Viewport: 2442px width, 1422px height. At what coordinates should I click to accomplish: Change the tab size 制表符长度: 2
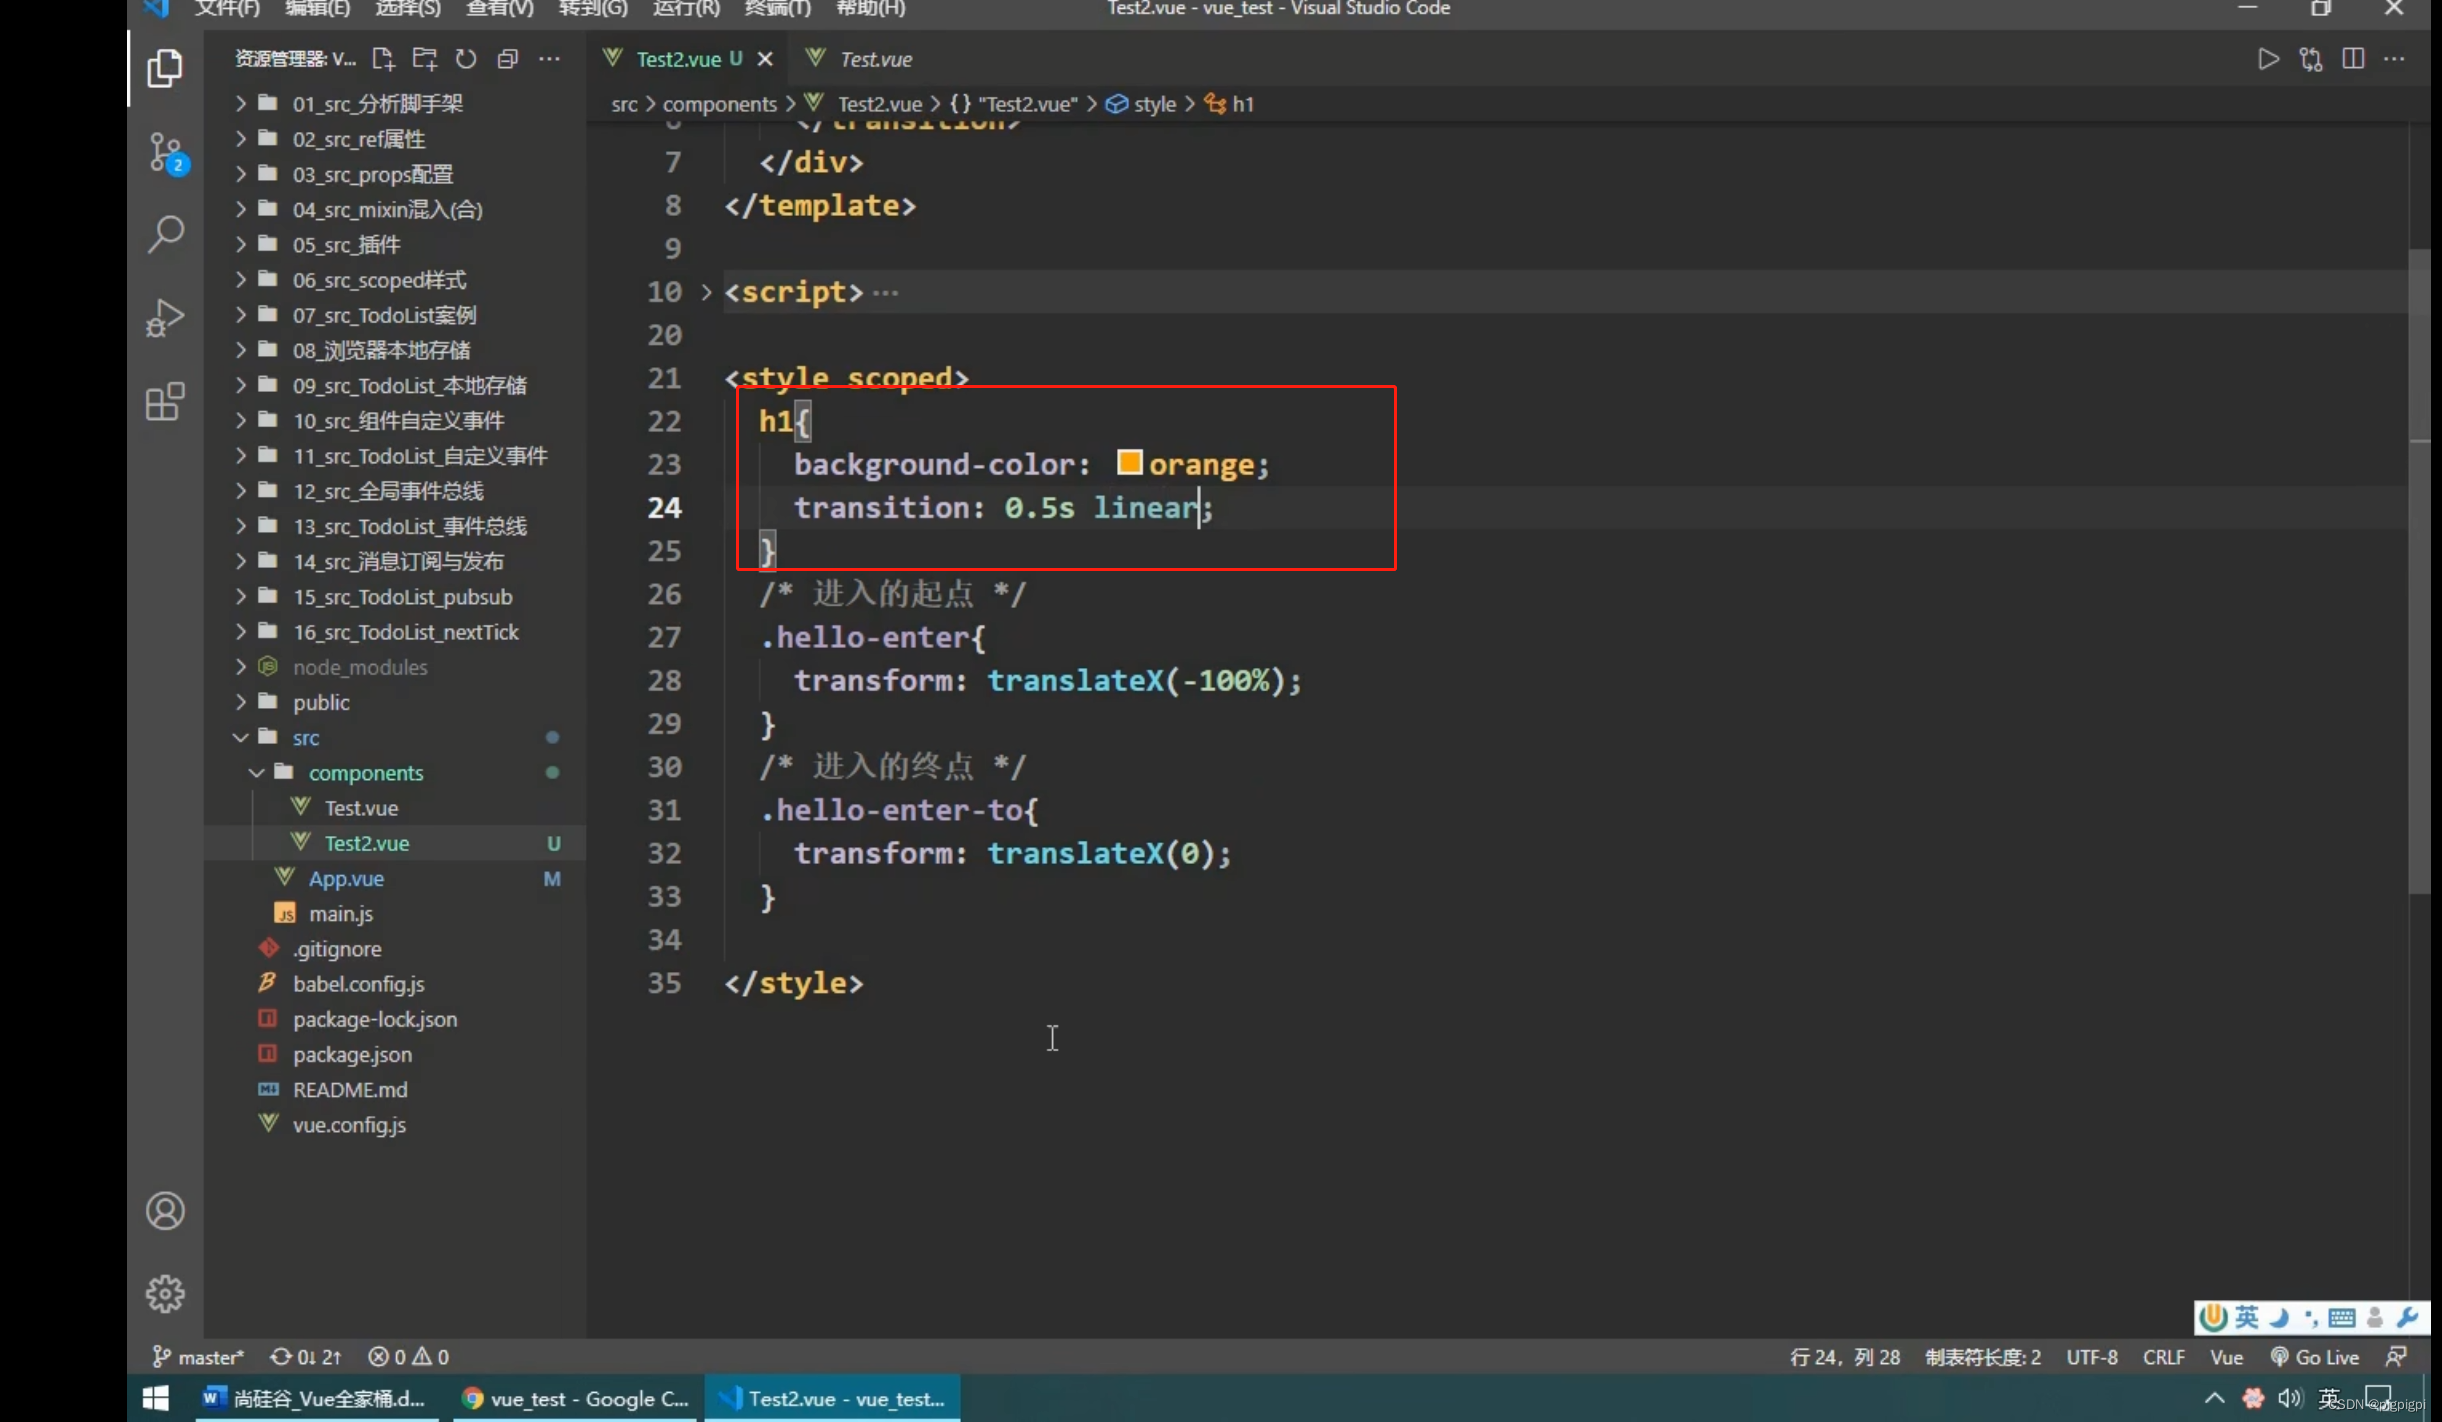pyautogui.click(x=1983, y=1357)
